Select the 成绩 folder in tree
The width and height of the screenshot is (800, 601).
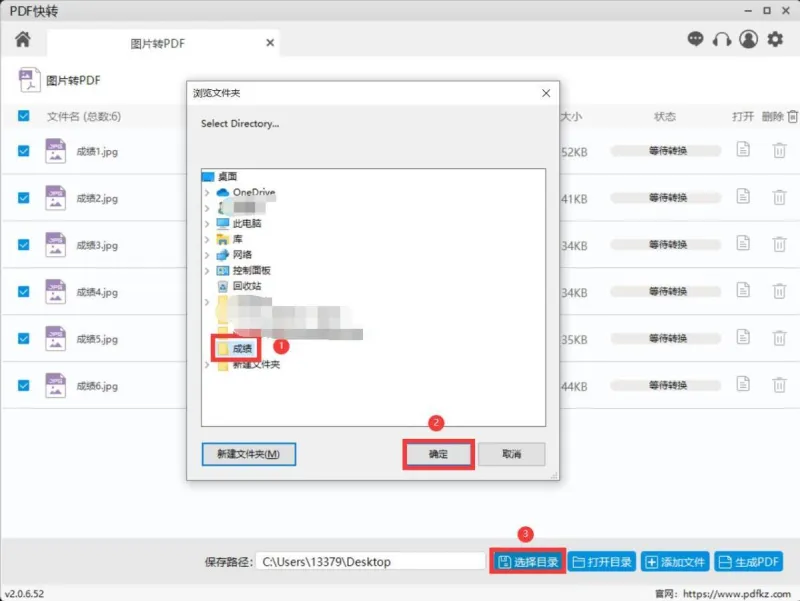click(x=242, y=349)
